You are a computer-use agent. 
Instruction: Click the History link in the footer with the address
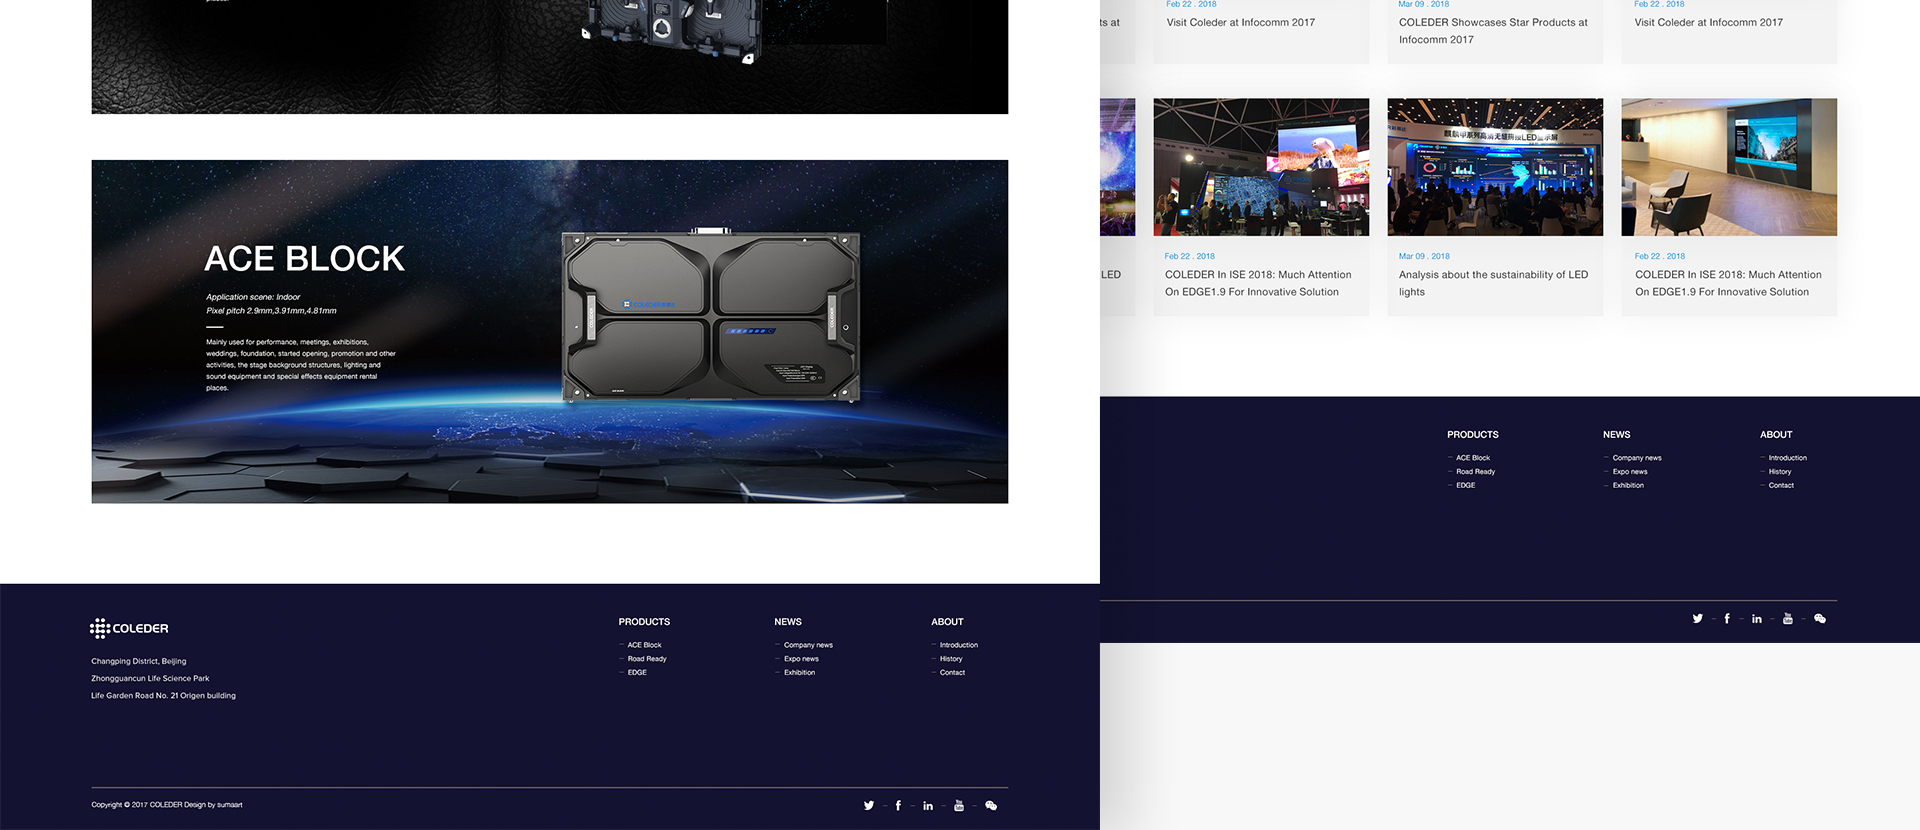tap(951, 659)
